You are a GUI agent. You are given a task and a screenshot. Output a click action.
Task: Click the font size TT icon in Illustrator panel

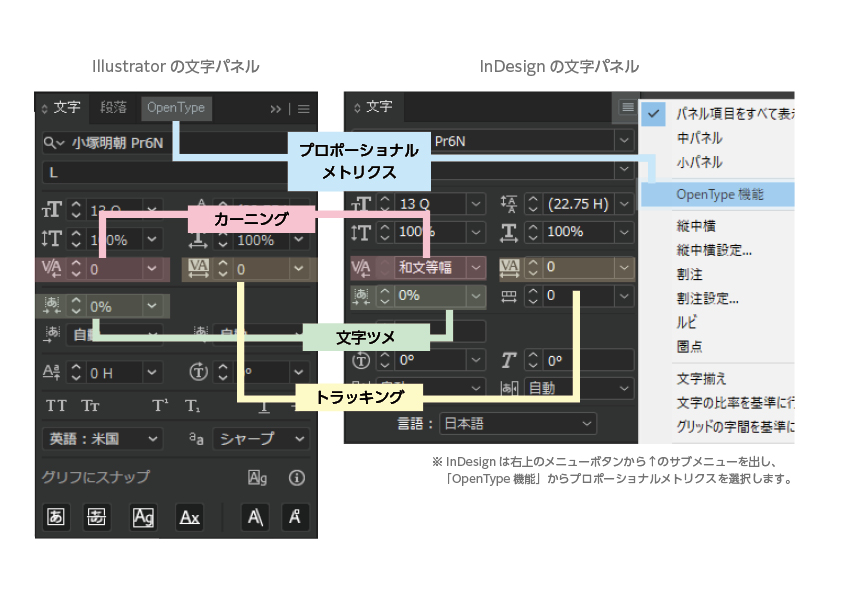click(x=52, y=209)
